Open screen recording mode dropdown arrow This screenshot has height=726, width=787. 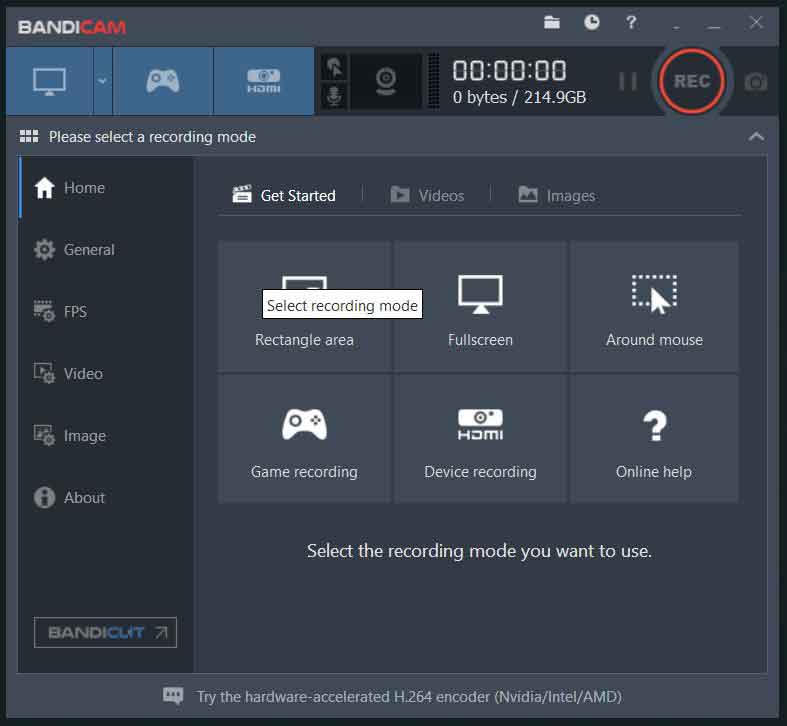pyautogui.click(x=102, y=81)
